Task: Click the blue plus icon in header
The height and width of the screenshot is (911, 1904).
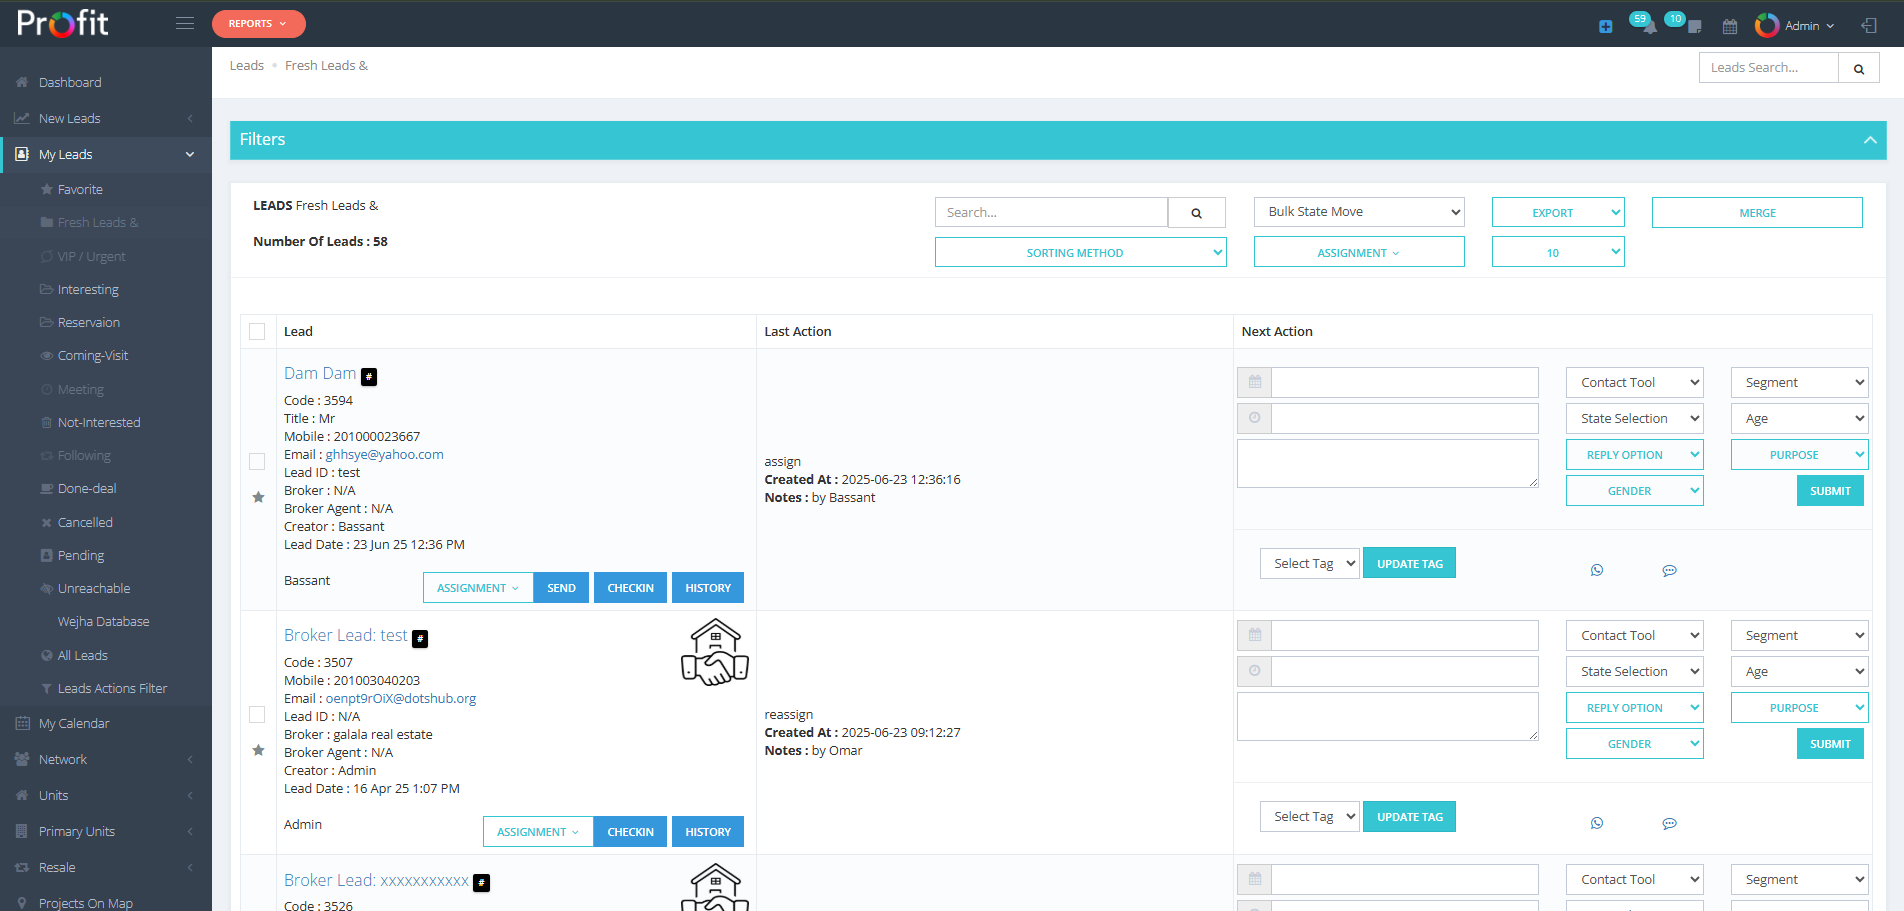Action: click(x=1605, y=26)
